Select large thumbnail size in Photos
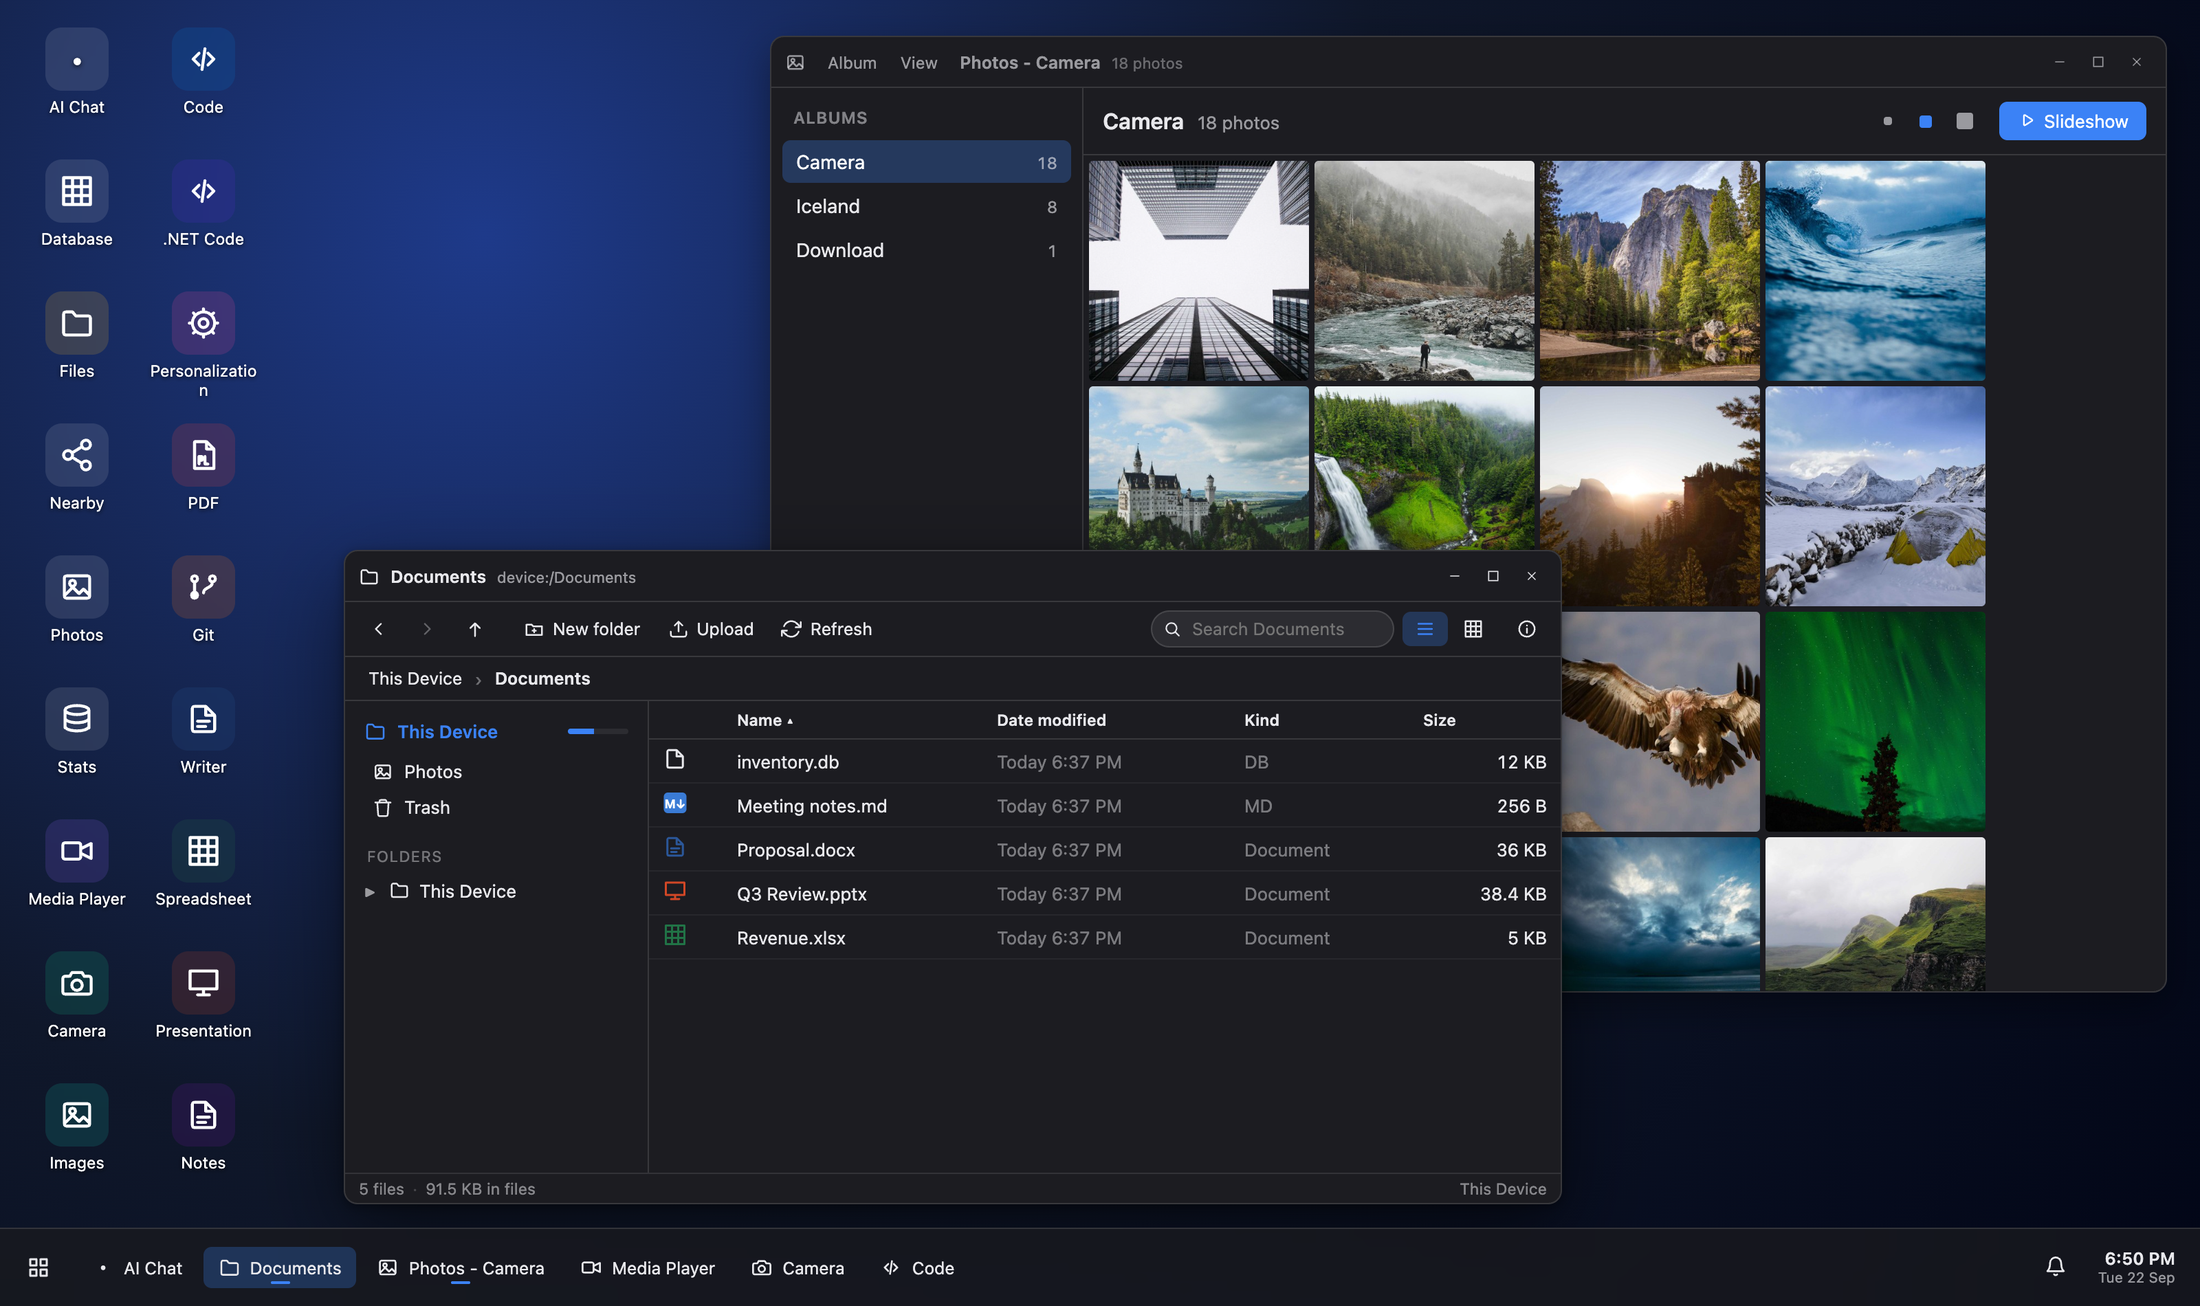The width and height of the screenshot is (2200, 1306). pos(1964,121)
